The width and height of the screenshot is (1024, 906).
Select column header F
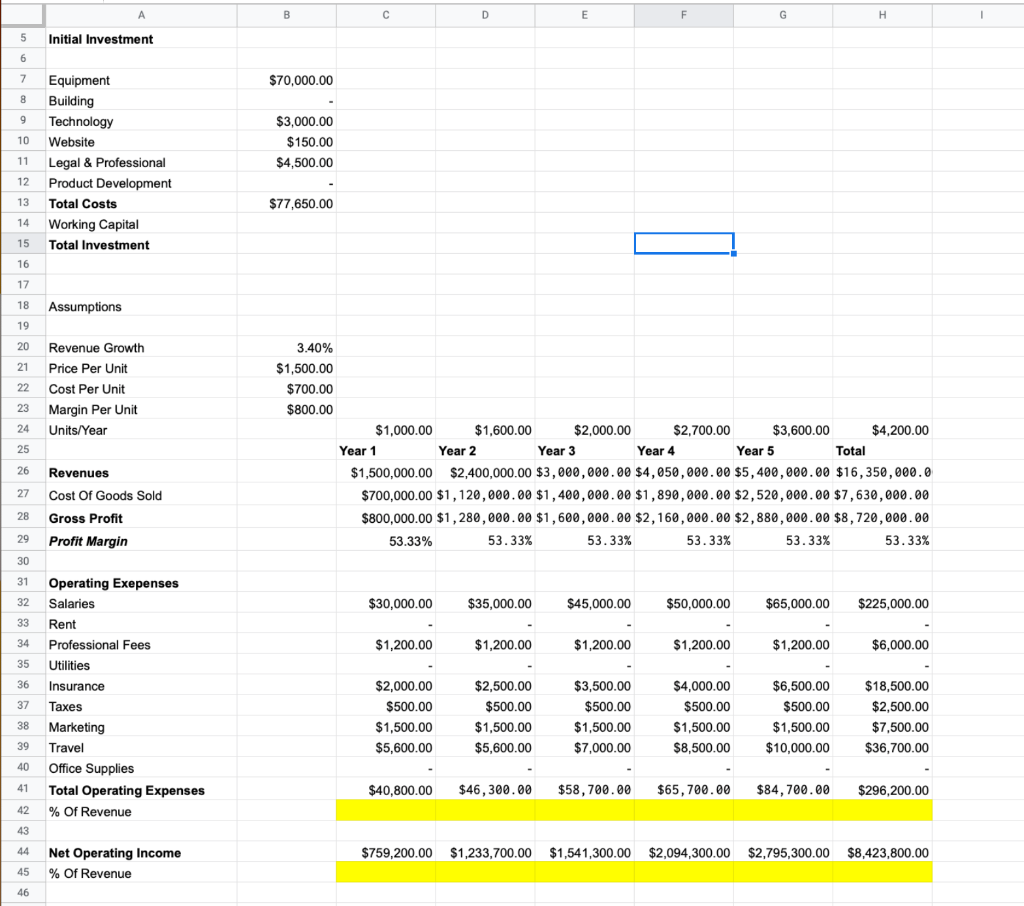click(683, 14)
